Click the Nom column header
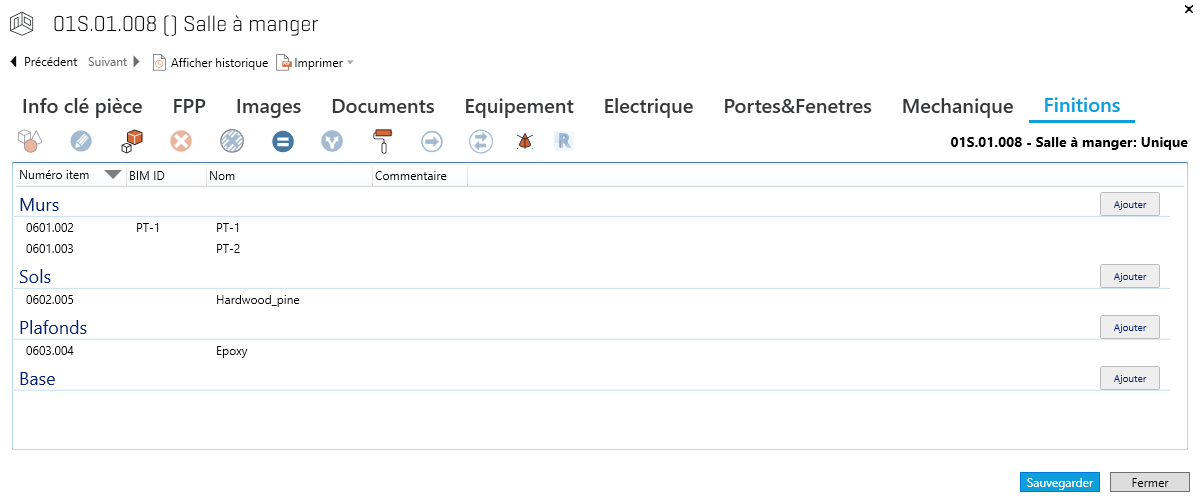Screen dimensions: 1200x502 click(289, 176)
